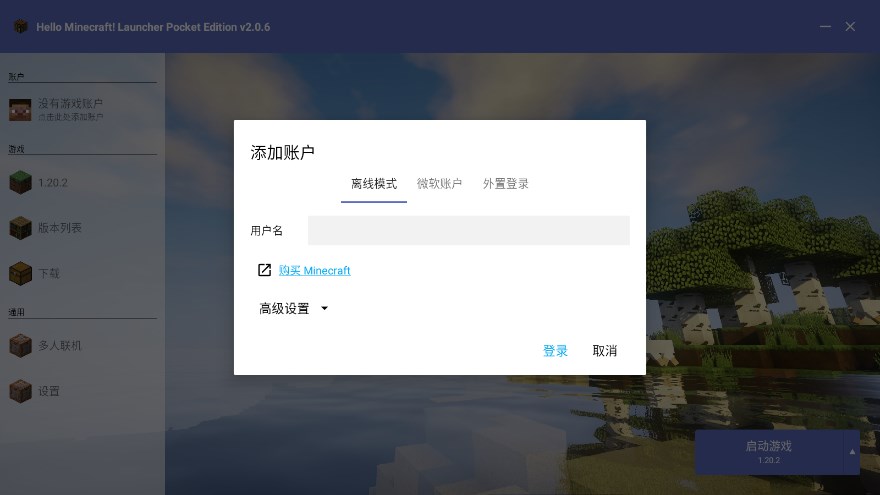Close the launcher window
The width and height of the screenshot is (880, 495).
[850, 26]
